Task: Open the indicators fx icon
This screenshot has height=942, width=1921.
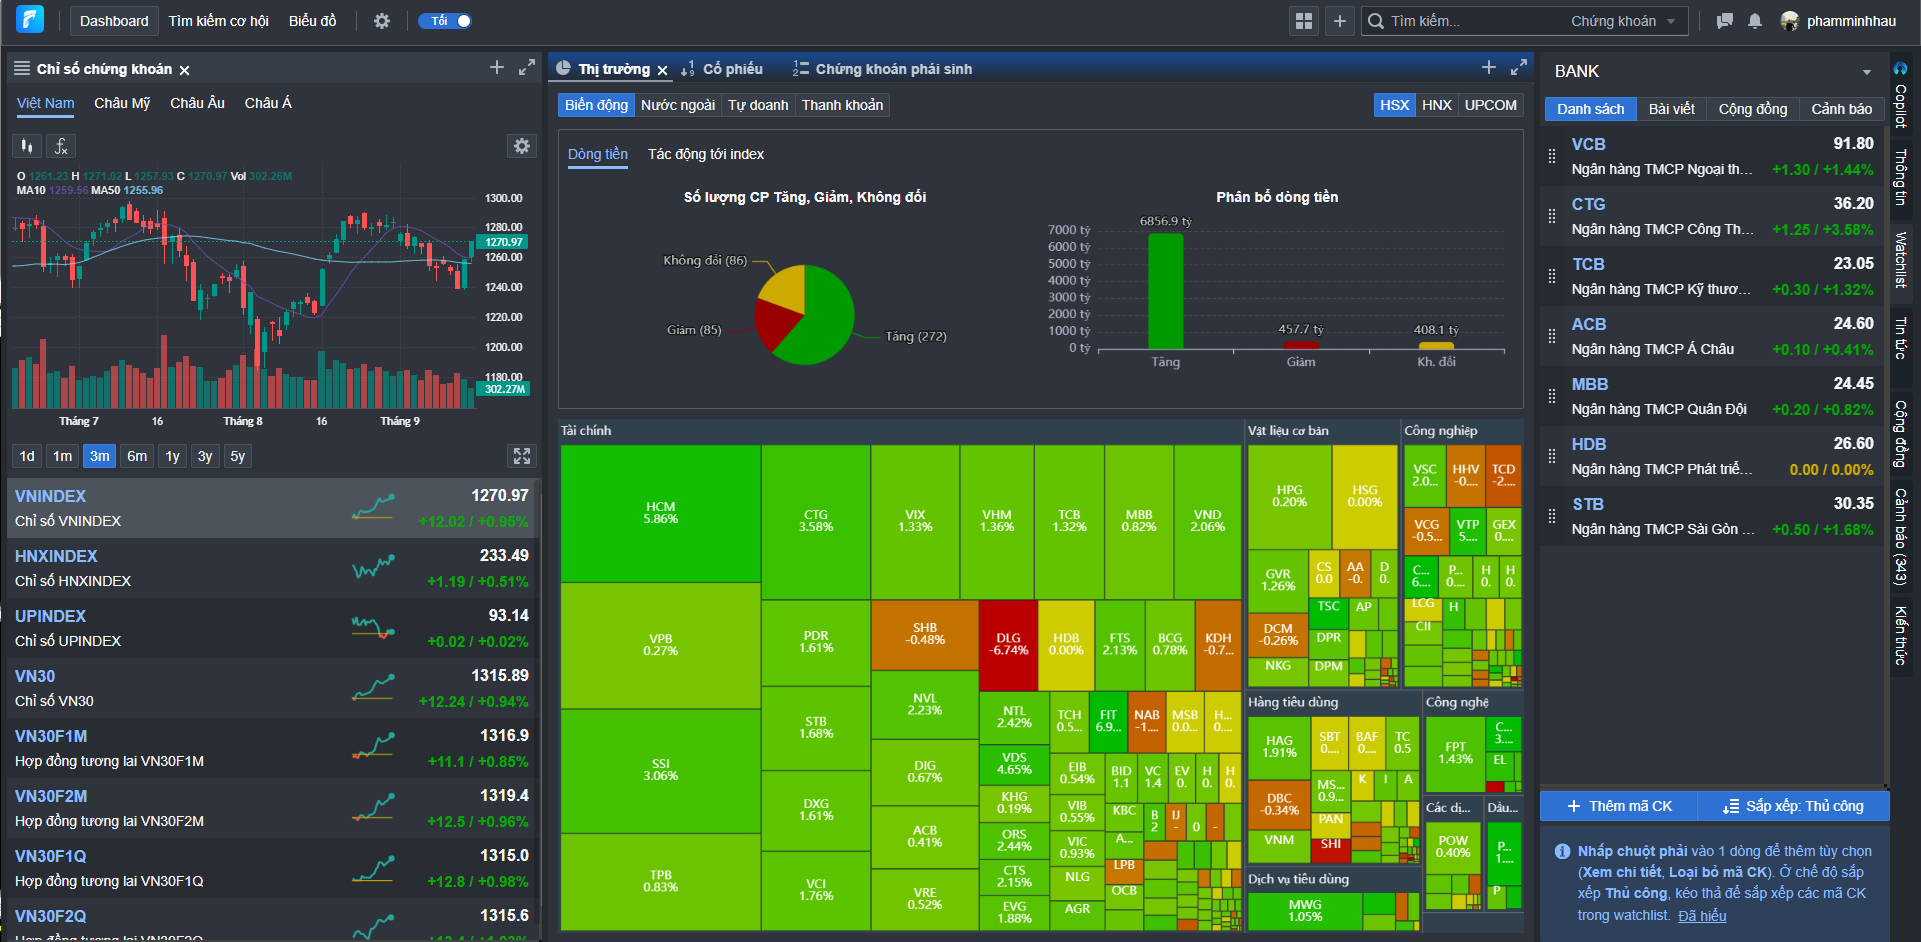Action: point(61,146)
